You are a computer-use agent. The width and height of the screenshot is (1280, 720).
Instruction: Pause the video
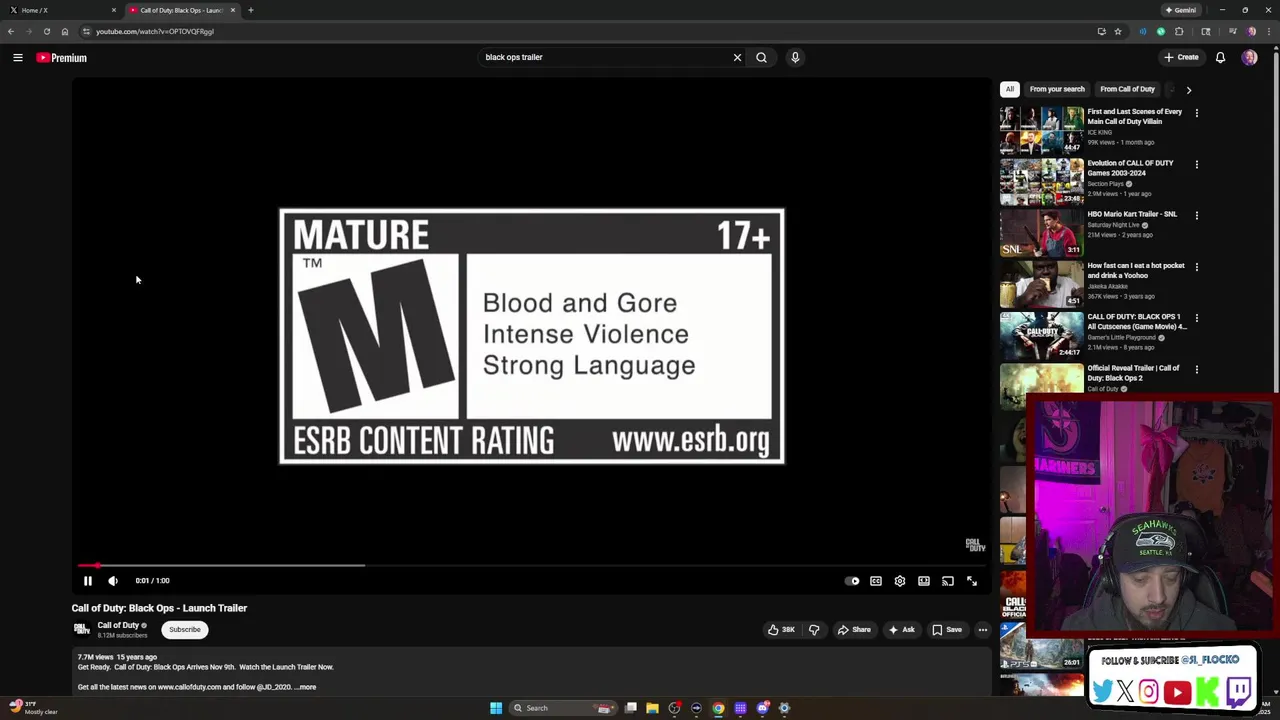click(x=87, y=581)
